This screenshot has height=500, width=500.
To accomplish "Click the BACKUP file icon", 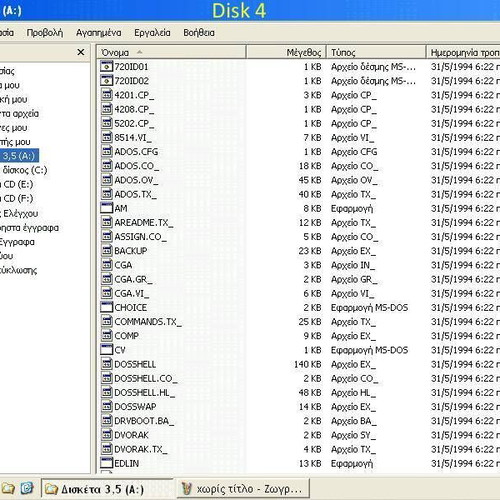I will coord(106,251).
